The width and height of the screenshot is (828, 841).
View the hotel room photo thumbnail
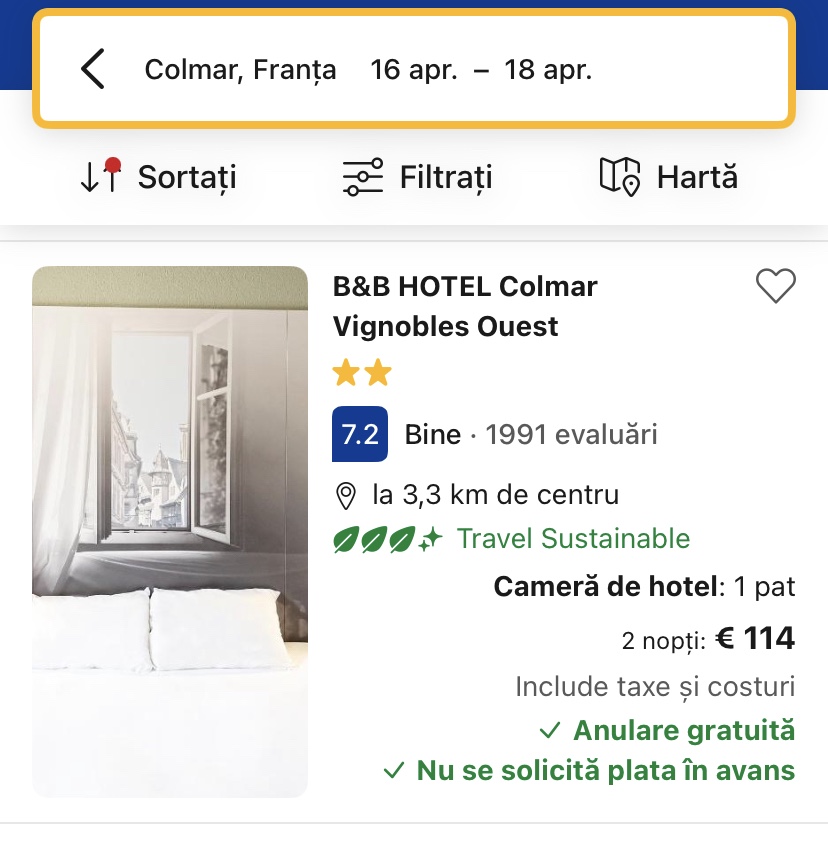[170, 531]
